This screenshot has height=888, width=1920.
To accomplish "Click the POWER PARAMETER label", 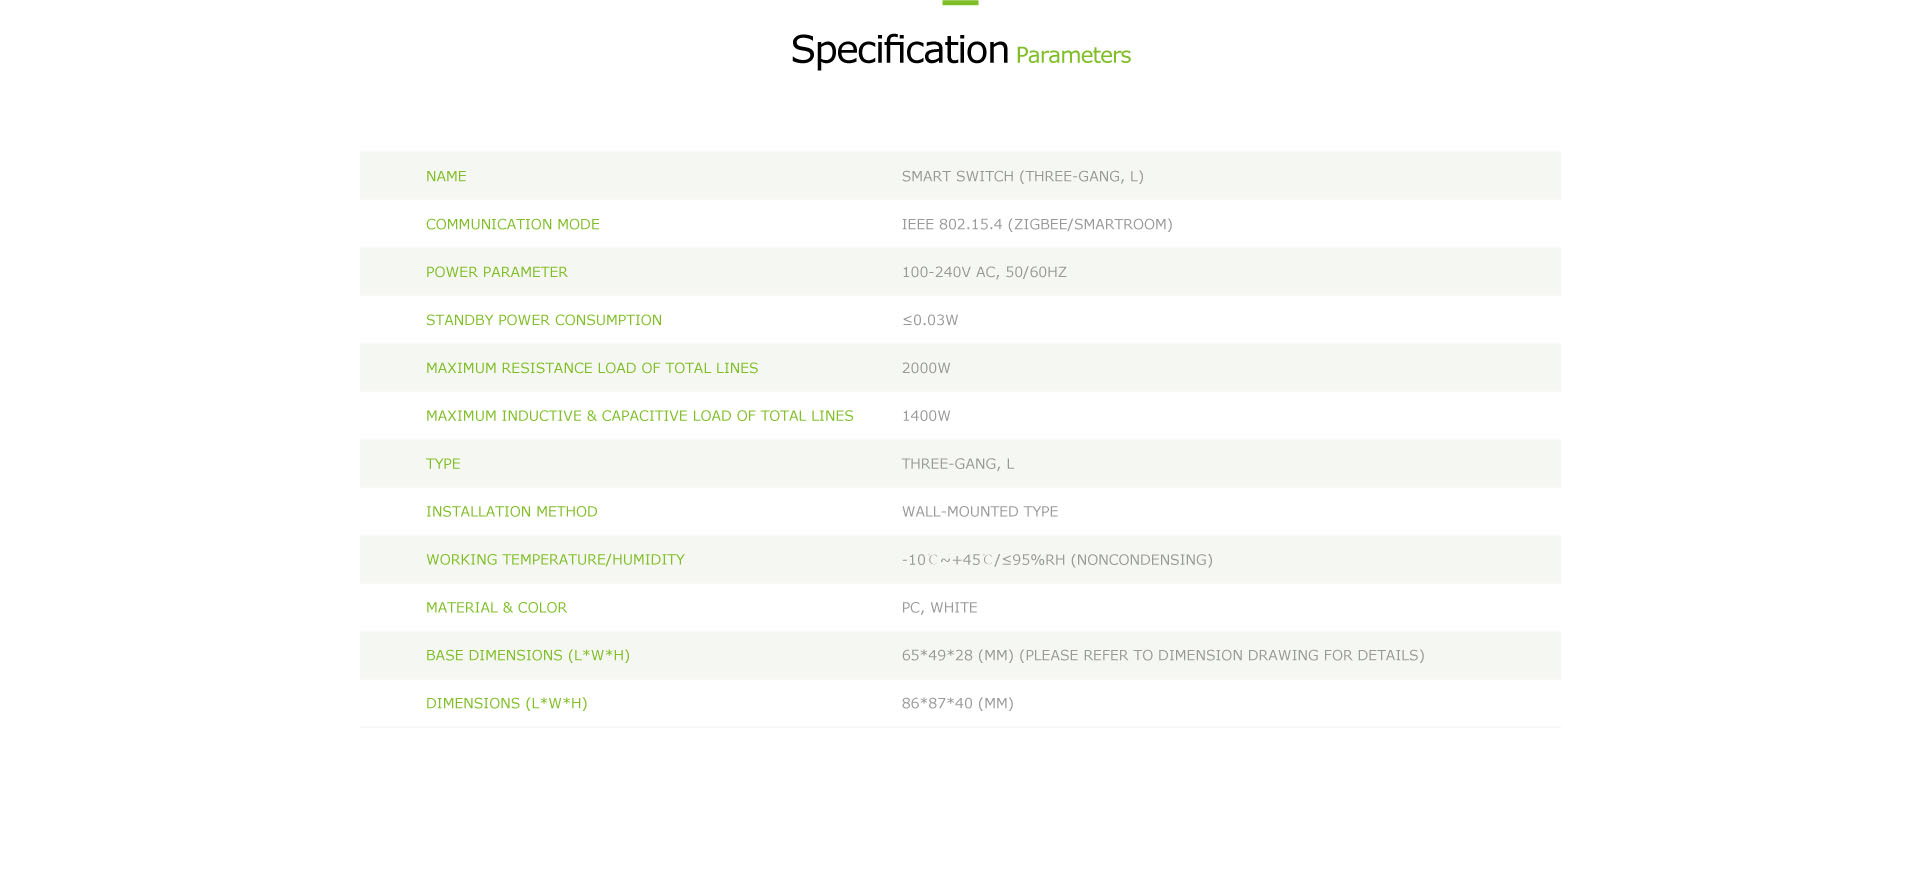I will coord(496,272).
